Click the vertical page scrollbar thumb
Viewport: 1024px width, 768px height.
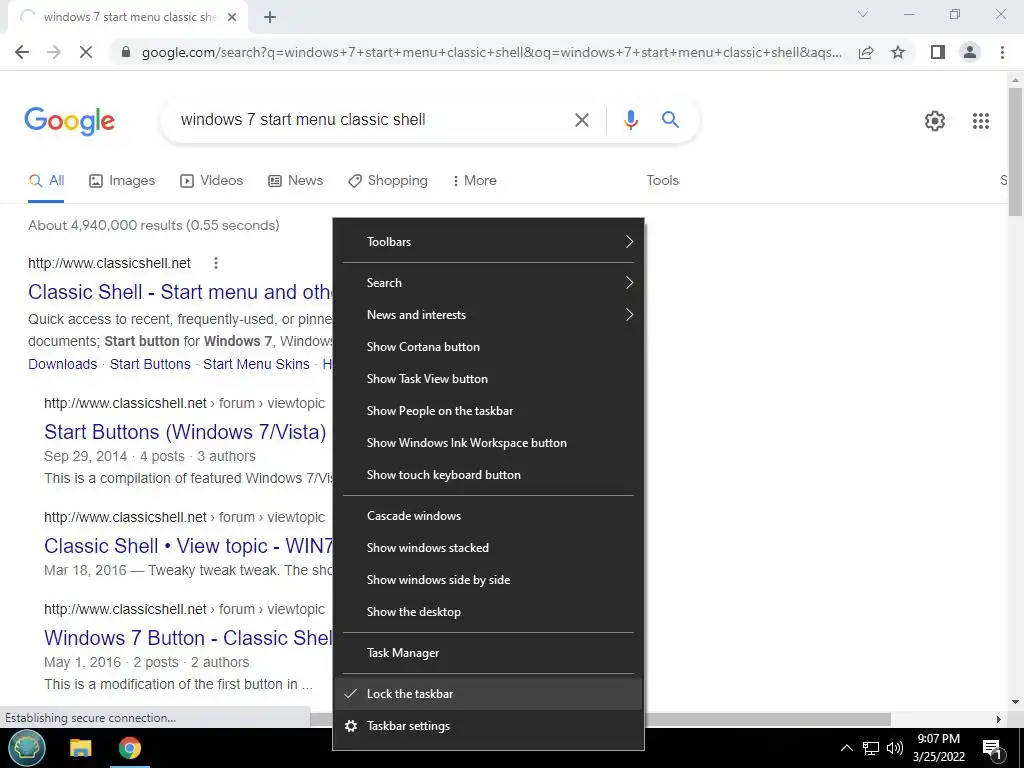click(1015, 151)
